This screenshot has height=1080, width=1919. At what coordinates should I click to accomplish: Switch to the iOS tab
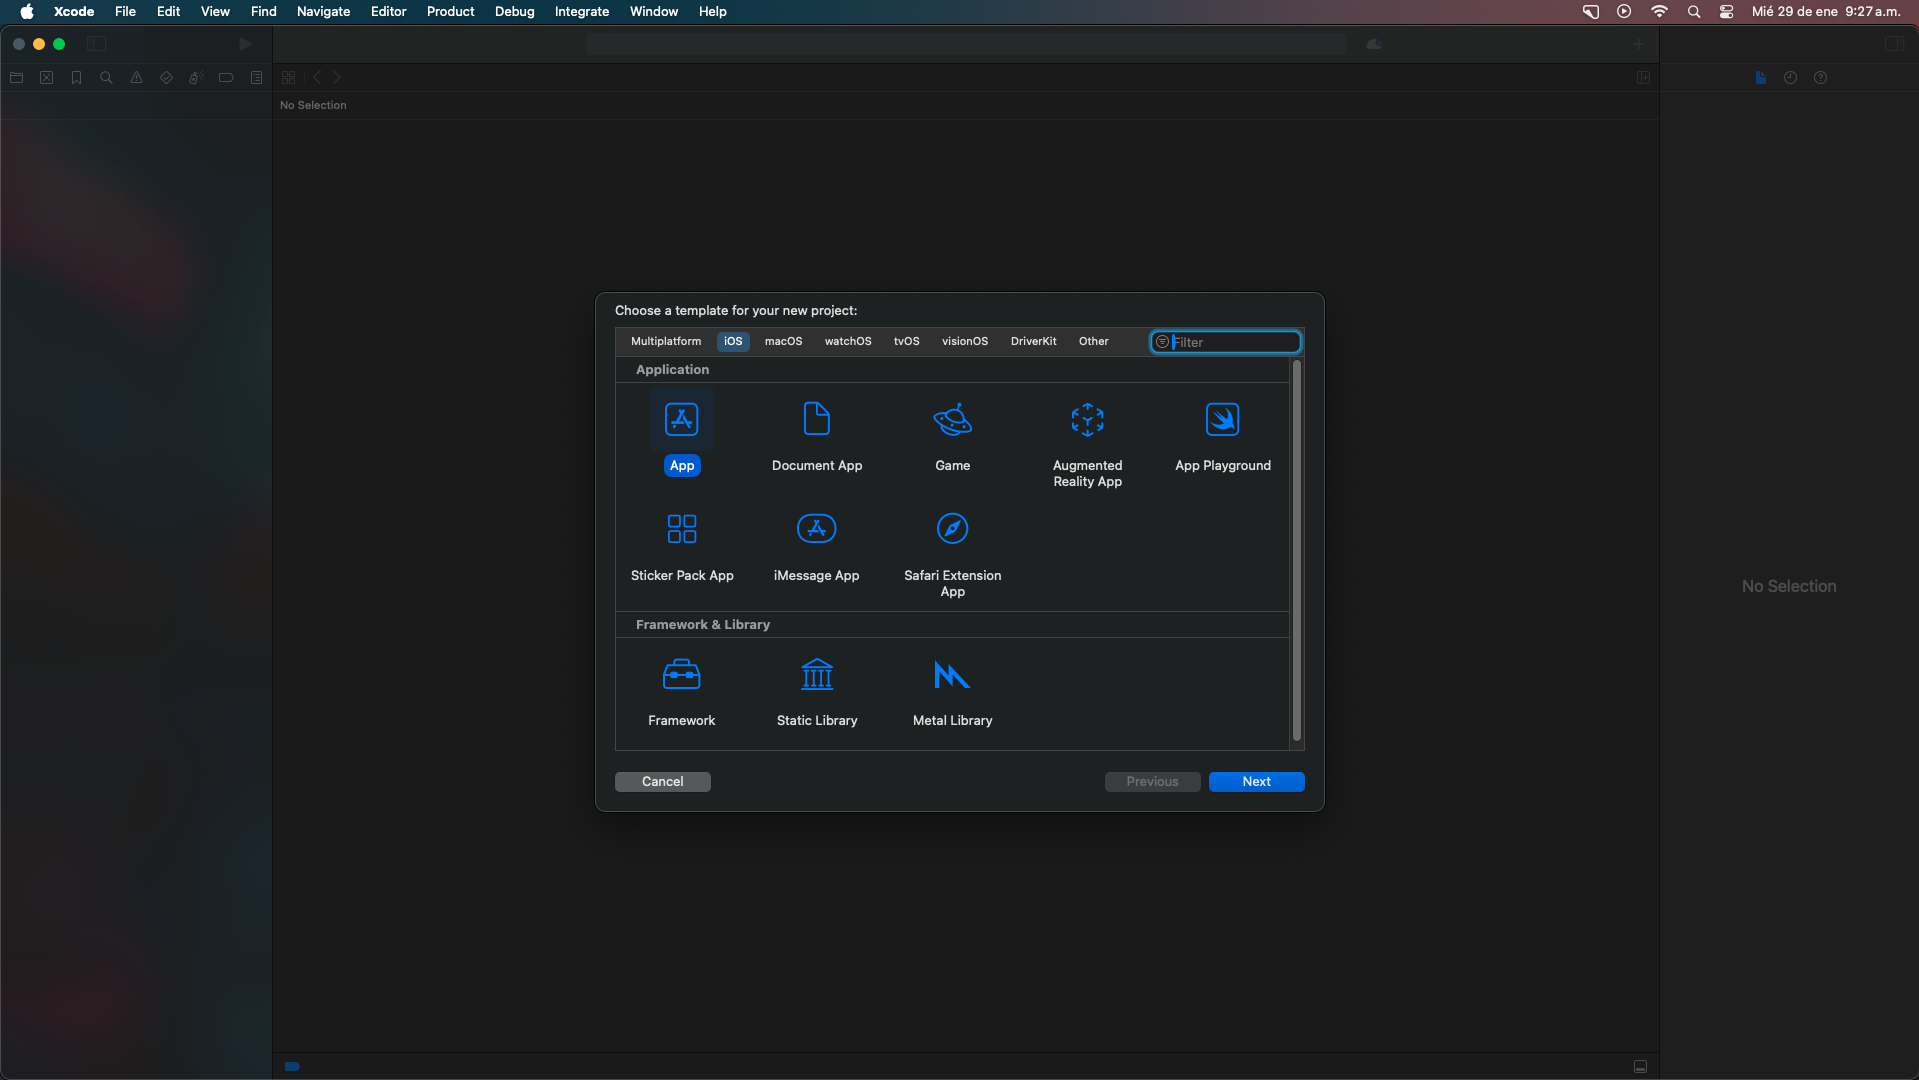(733, 342)
